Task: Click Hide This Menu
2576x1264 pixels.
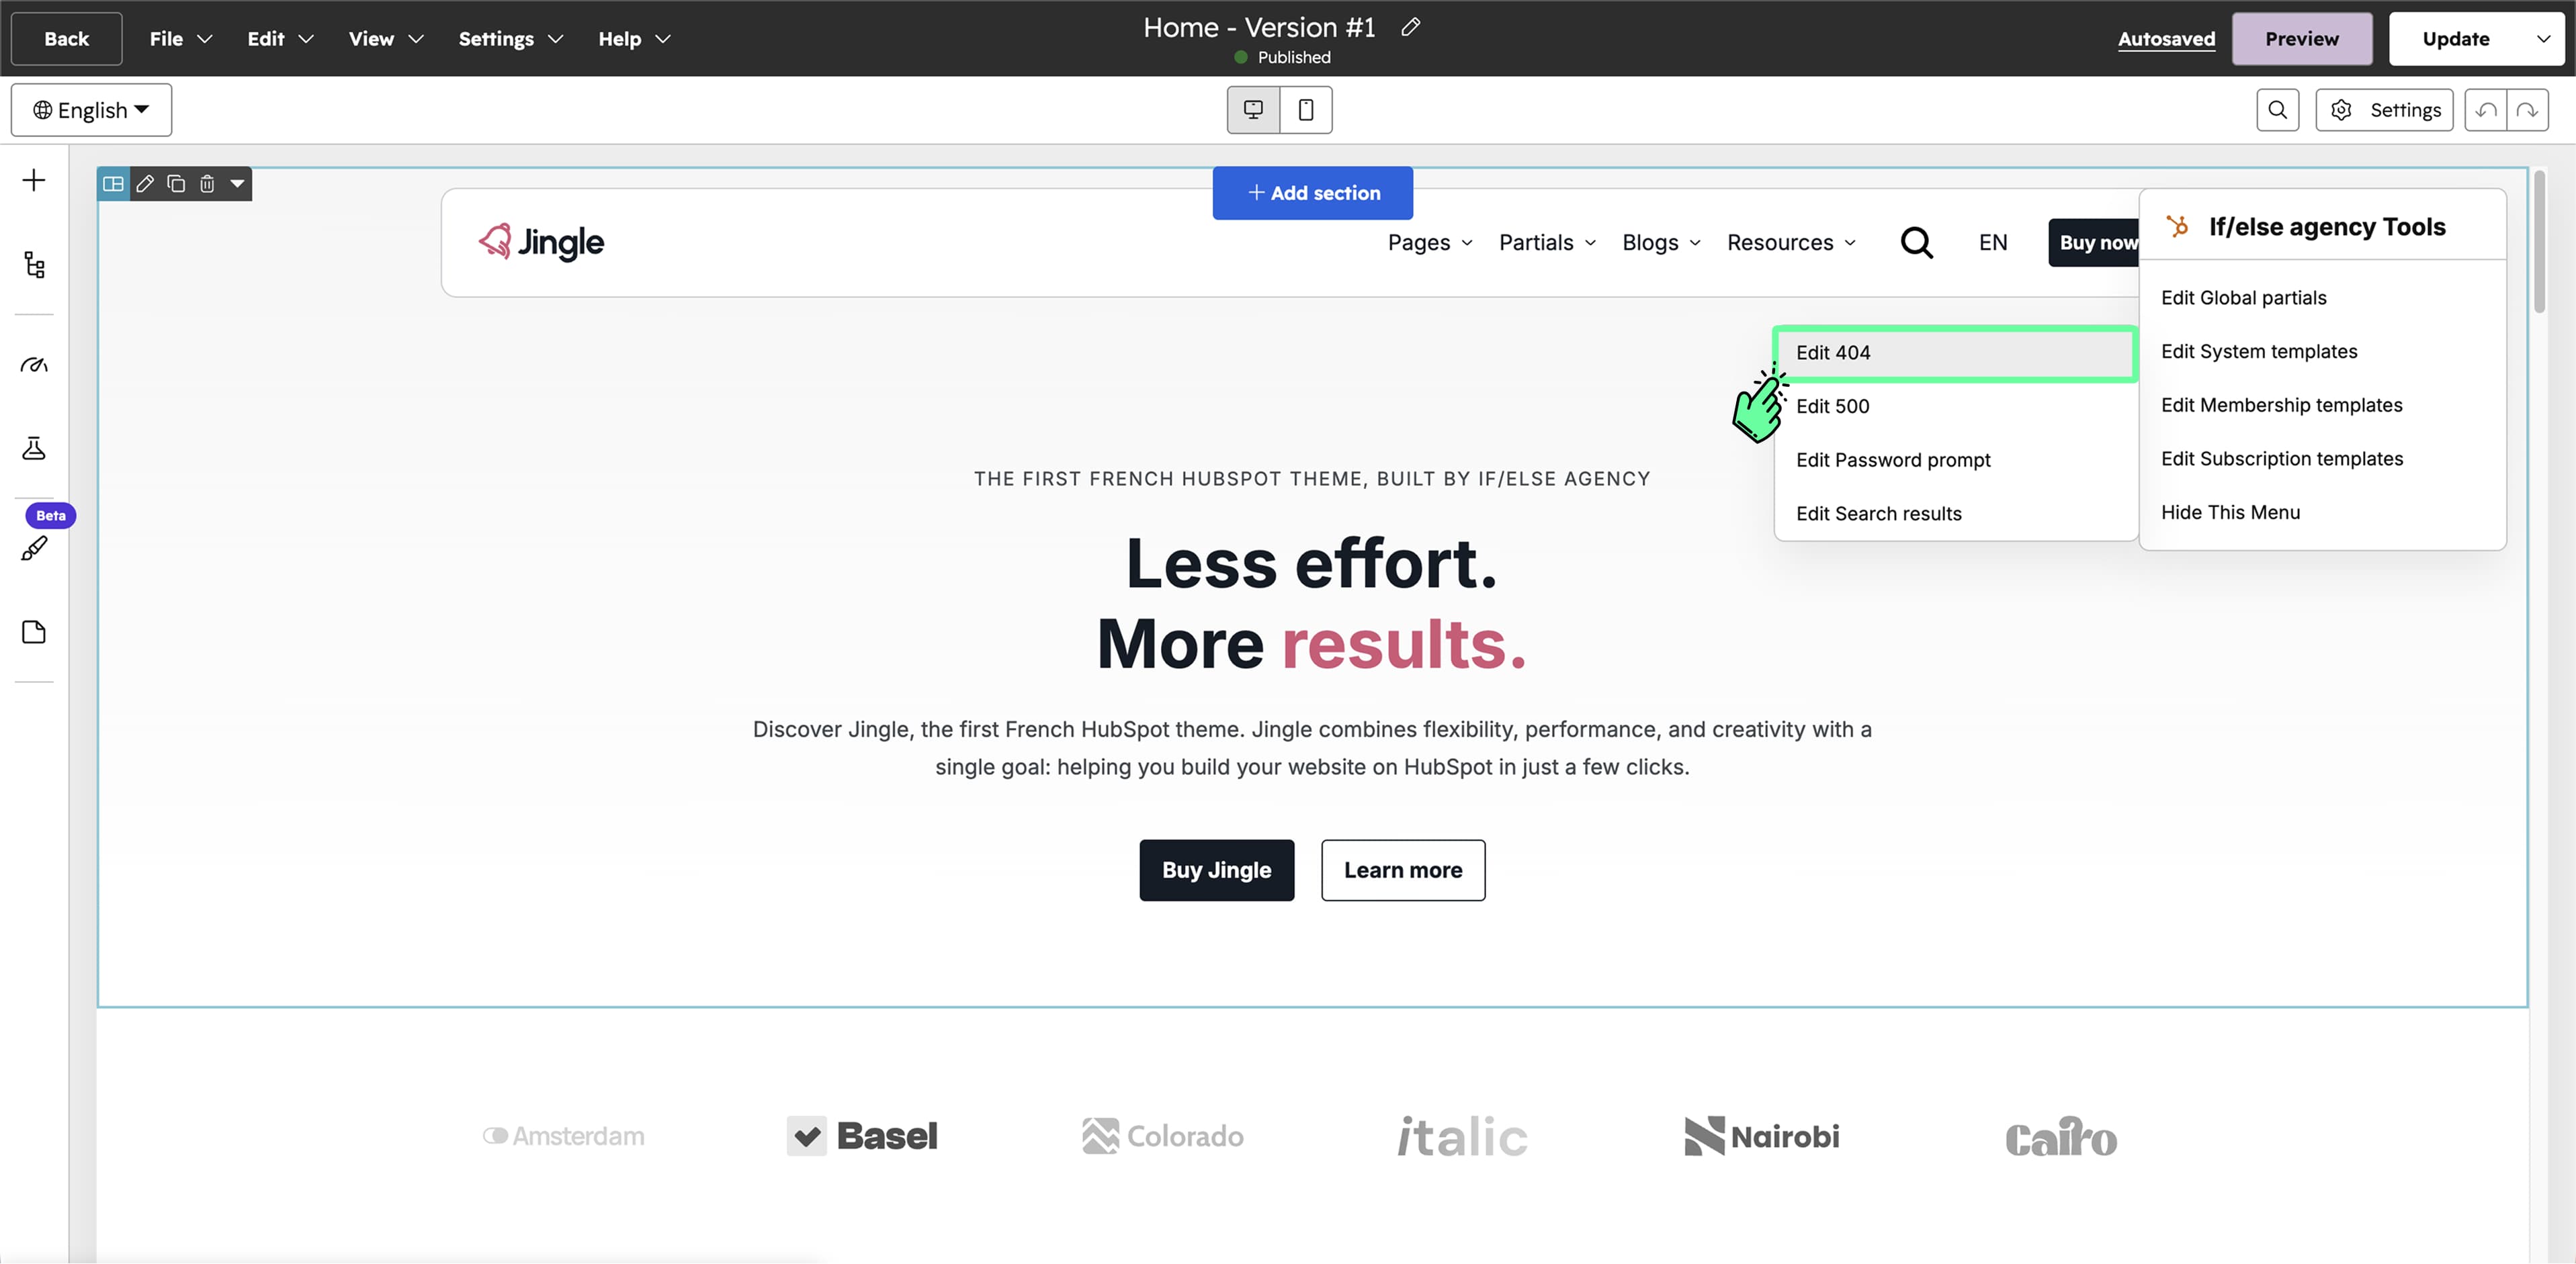Action: (x=2322, y=513)
